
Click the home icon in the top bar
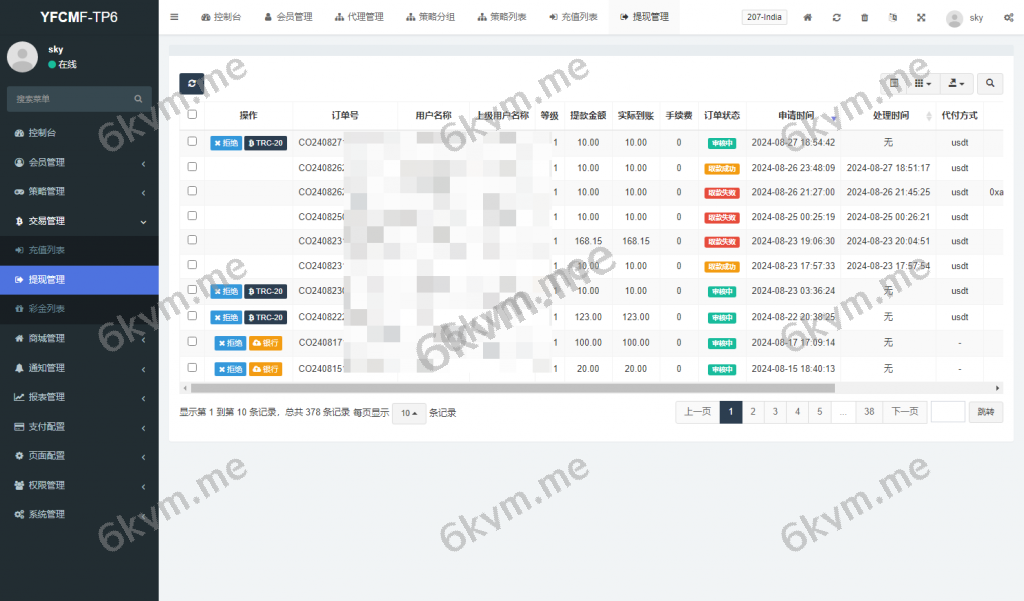coord(808,17)
